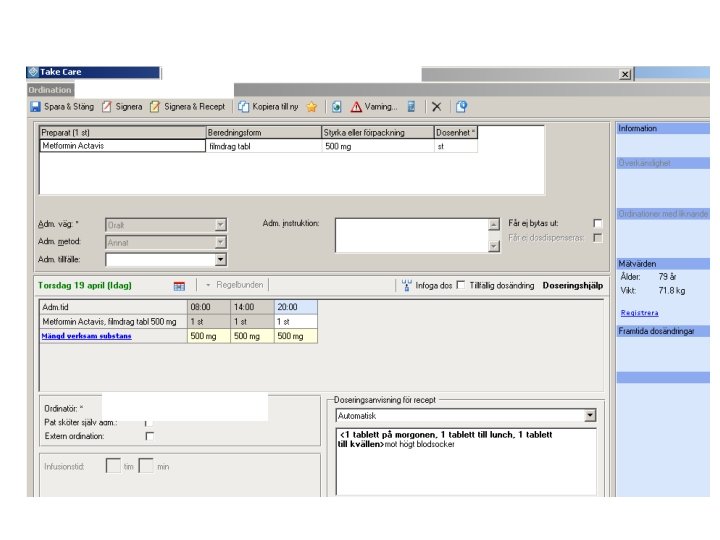Click the Take Care title bar icon
The height and width of the screenshot is (540, 720).
pyautogui.click(x=33, y=72)
